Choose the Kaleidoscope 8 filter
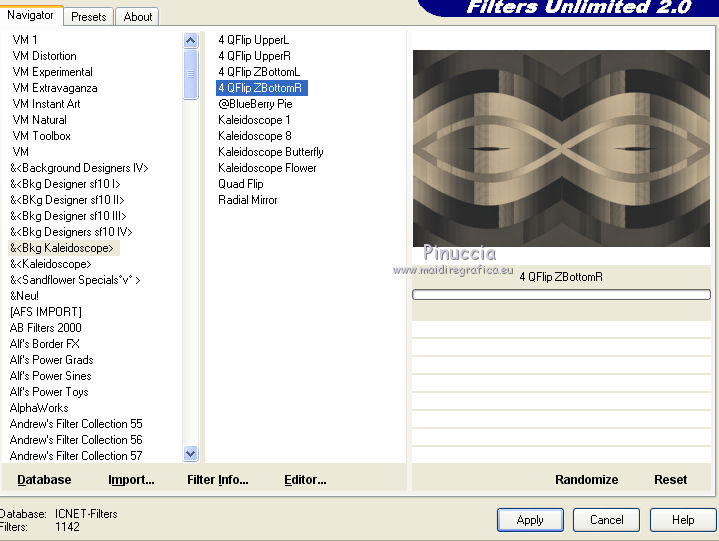719x541 pixels. [255, 136]
